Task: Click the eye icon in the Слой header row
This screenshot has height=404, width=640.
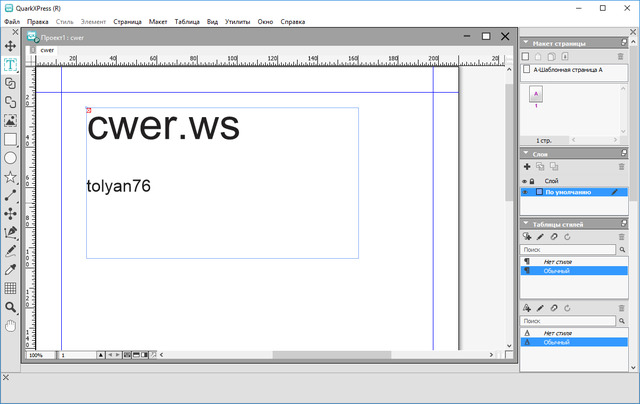Action: (525, 181)
